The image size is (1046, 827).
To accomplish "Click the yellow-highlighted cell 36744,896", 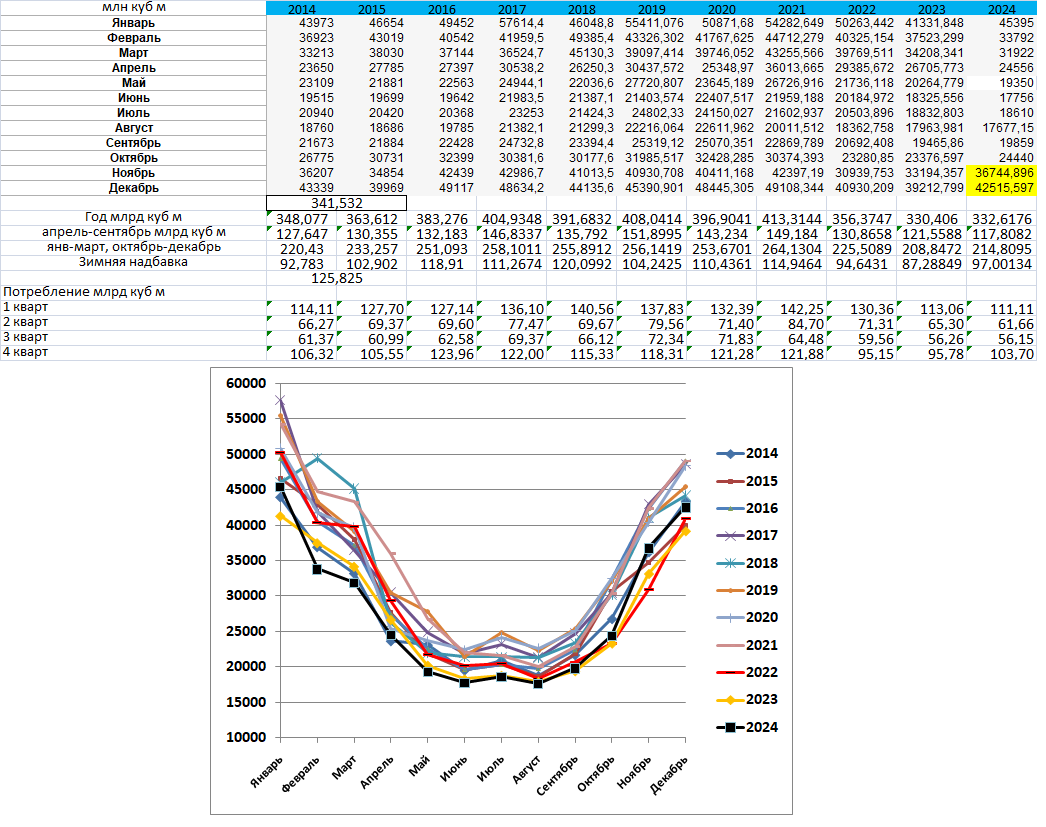I will point(1001,173).
